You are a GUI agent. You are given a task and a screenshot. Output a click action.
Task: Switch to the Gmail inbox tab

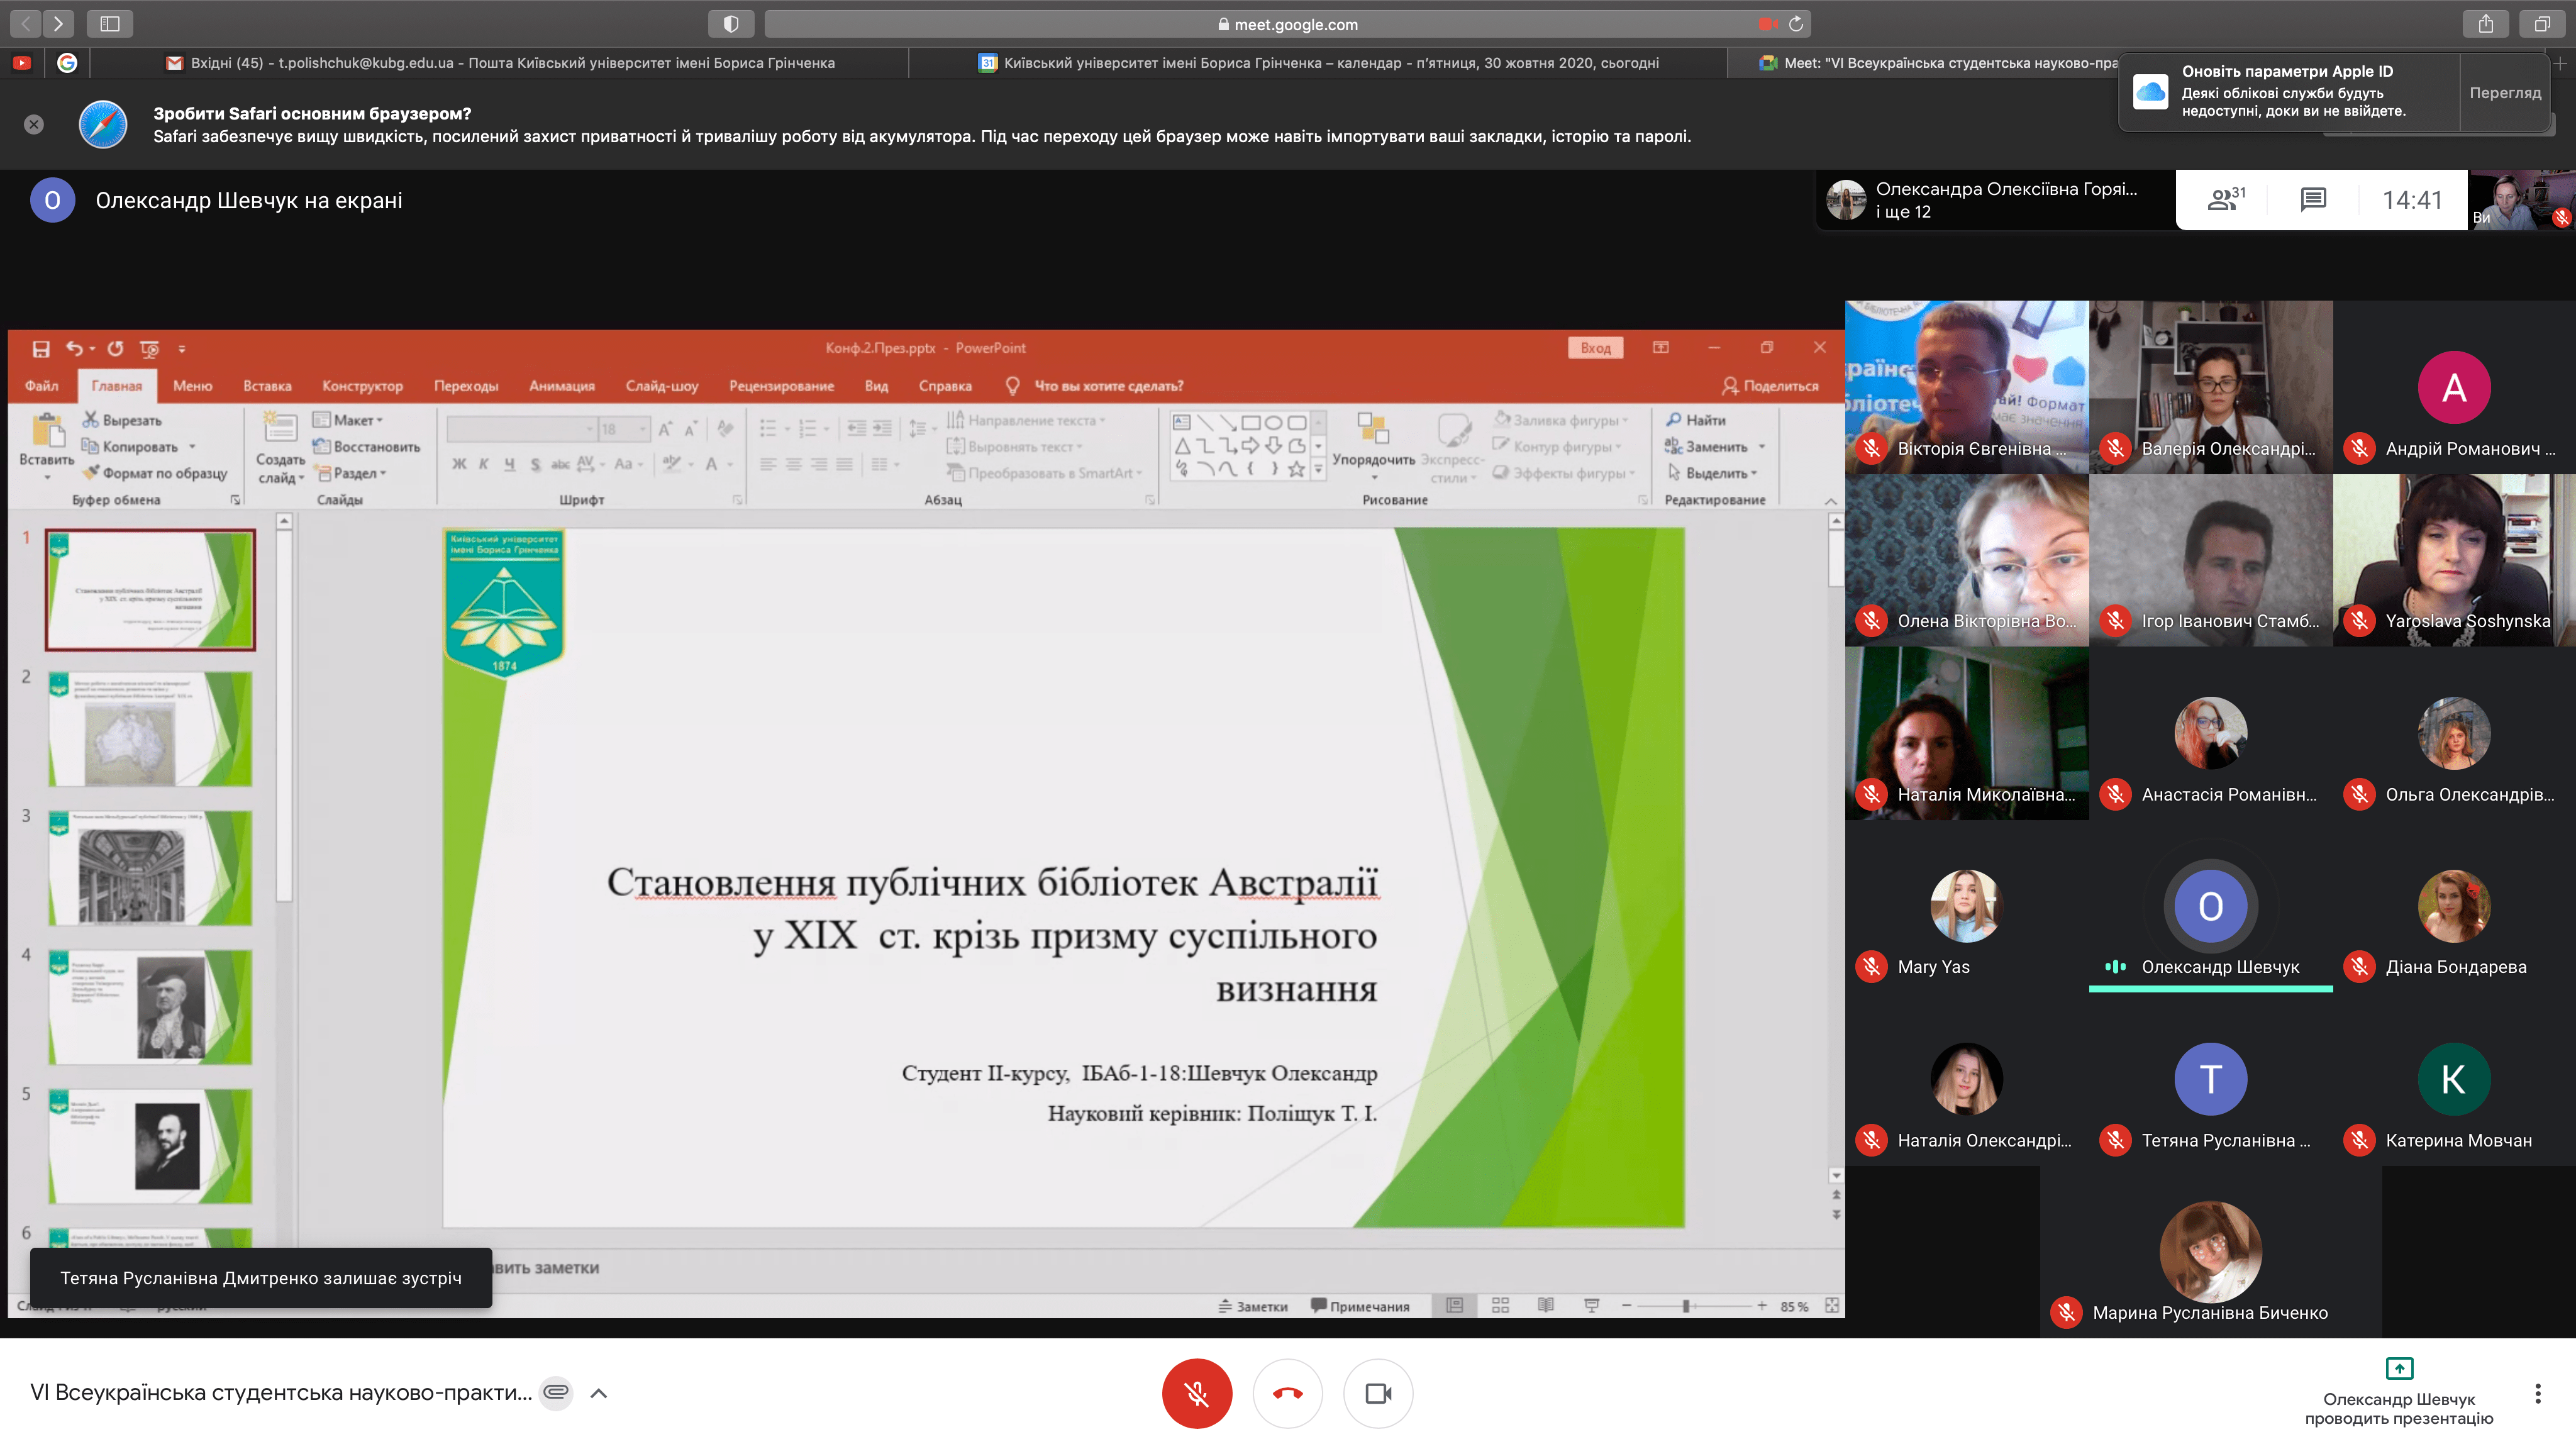tap(500, 63)
